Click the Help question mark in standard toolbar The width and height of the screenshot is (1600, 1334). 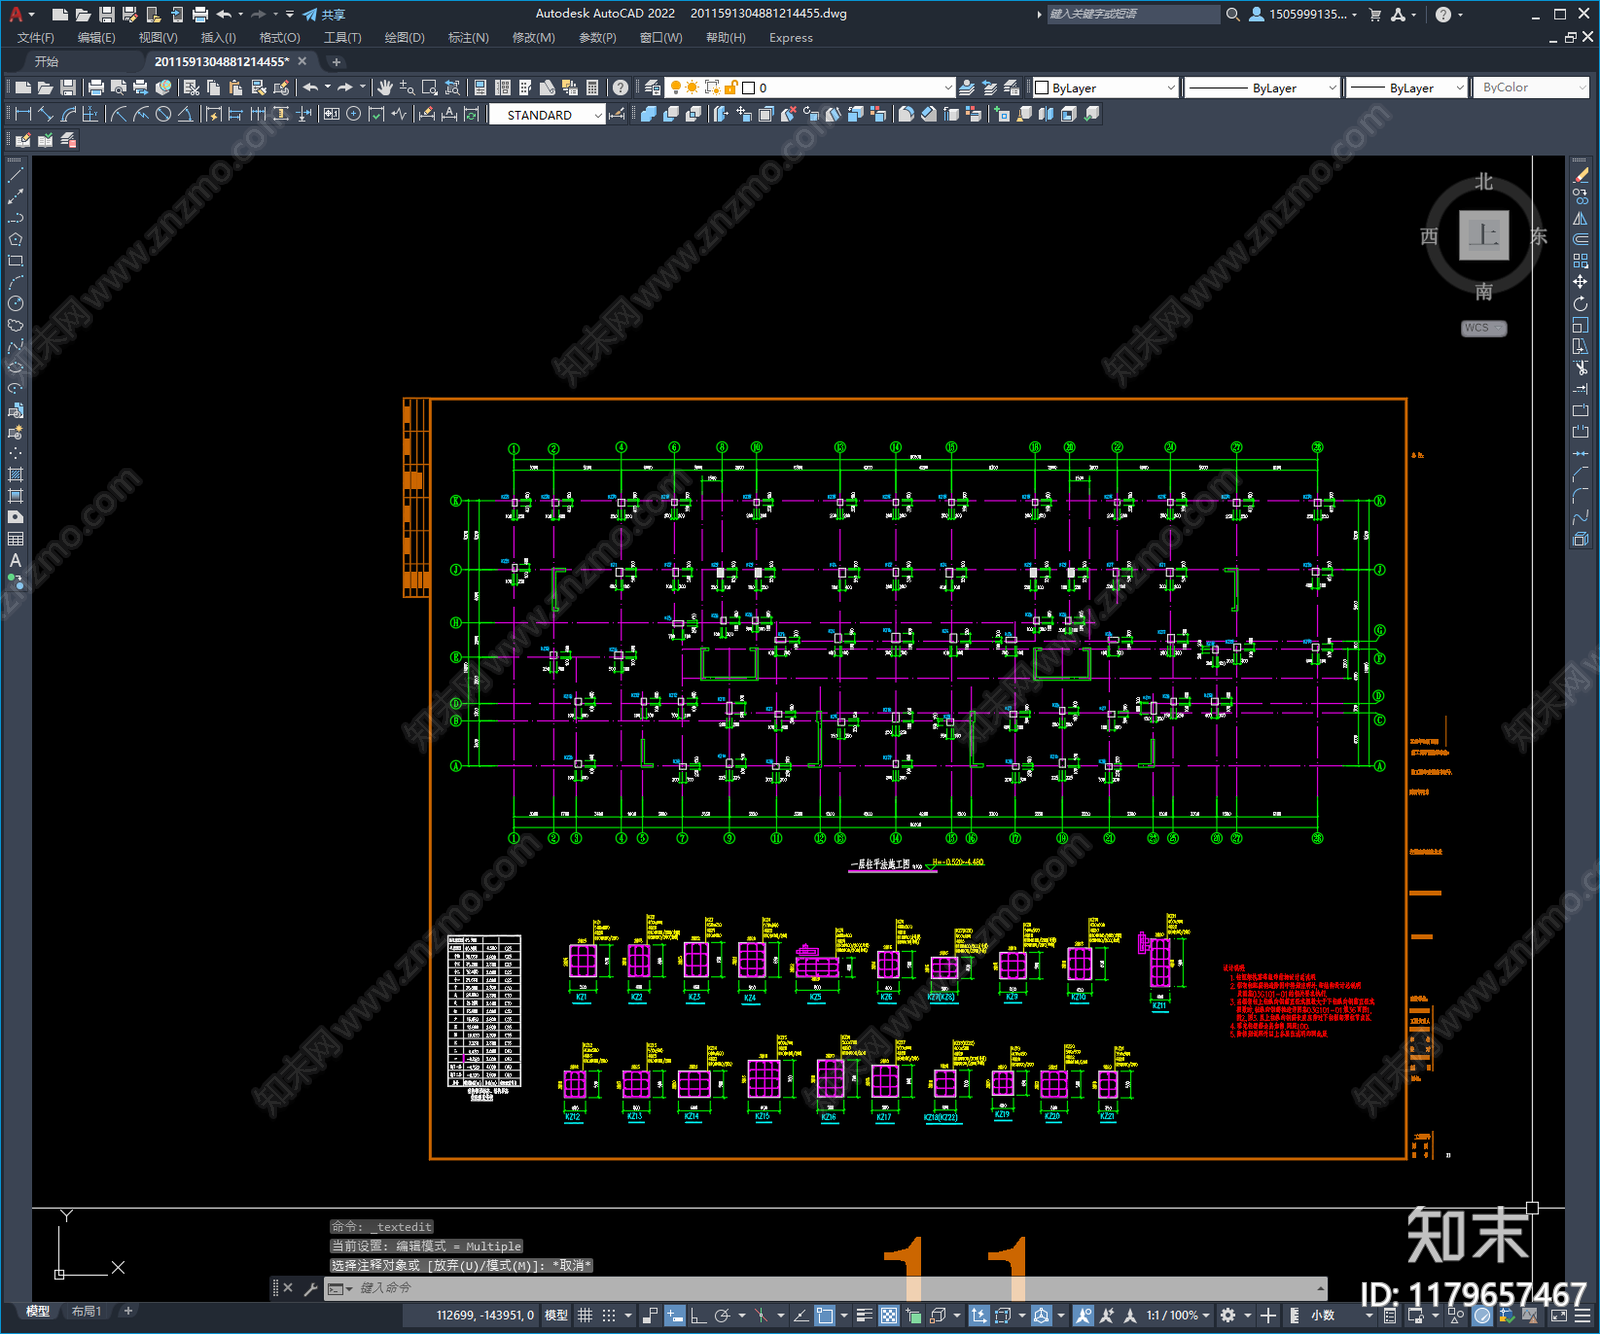coord(621,88)
